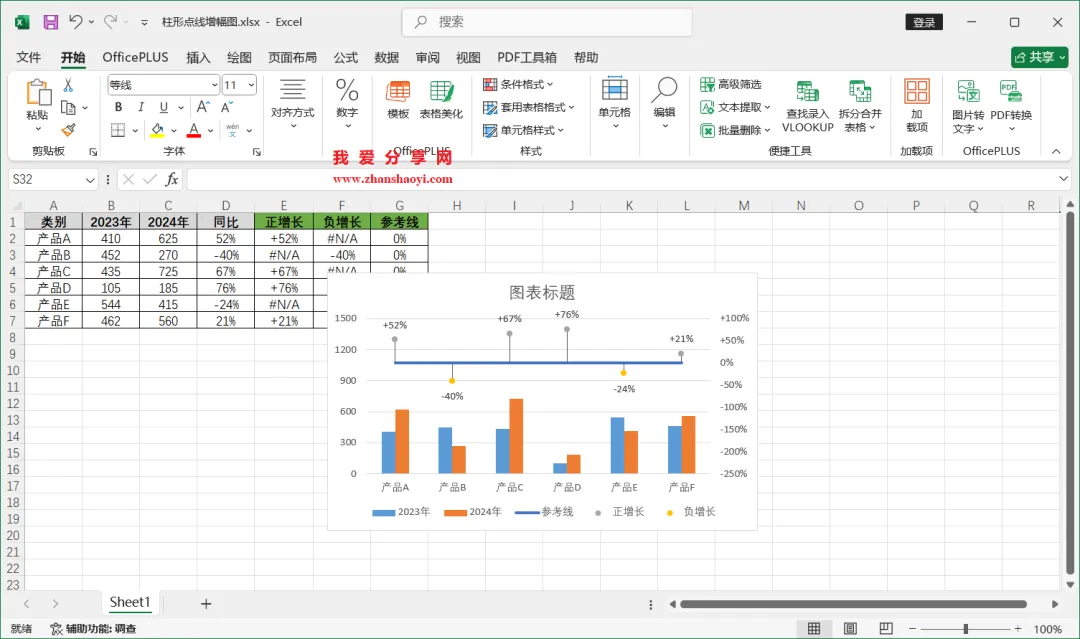
Task: Click the horizontal scrollbar
Action: click(x=853, y=604)
